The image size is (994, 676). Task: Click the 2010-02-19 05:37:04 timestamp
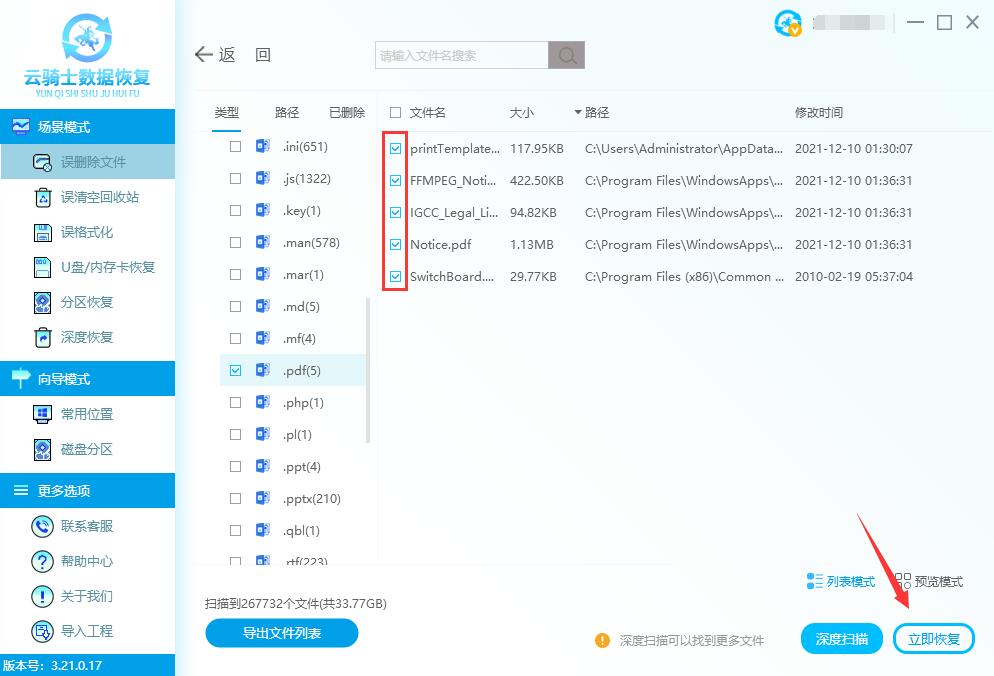pyautogui.click(x=854, y=276)
